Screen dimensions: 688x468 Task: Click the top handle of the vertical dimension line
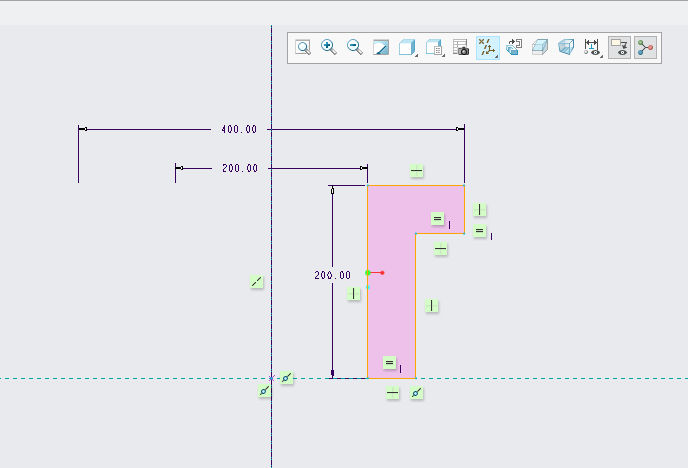[x=333, y=191]
